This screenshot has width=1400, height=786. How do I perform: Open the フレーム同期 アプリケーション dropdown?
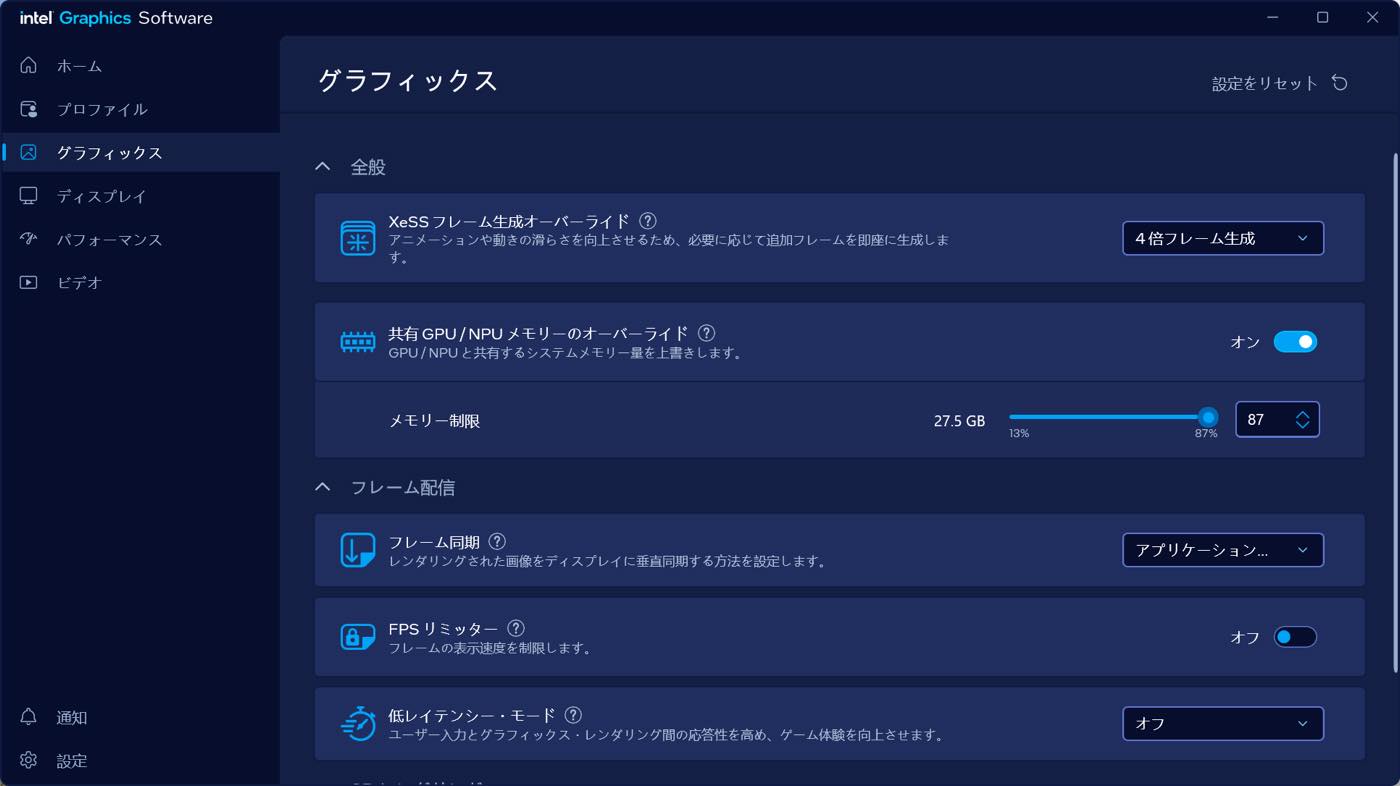coord(1223,550)
